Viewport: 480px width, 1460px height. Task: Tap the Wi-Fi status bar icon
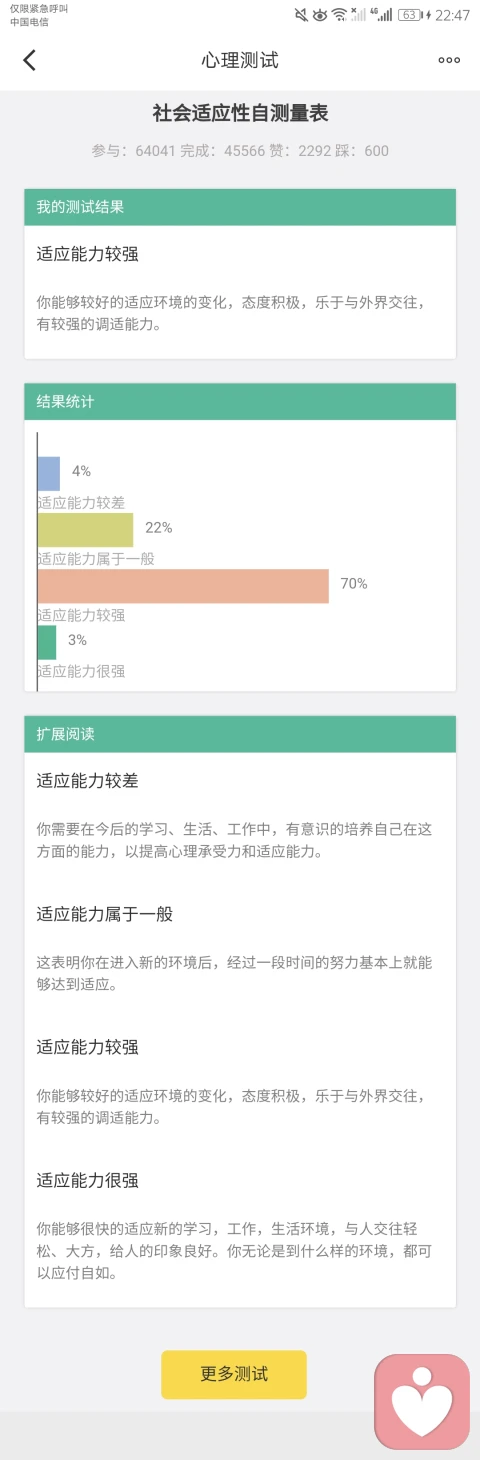pos(339,15)
